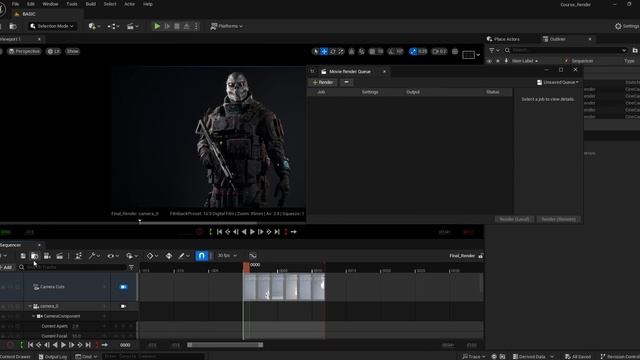Click the skip frame icon next to Play
This screenshot has width=640, height=360.
(167, 26)
